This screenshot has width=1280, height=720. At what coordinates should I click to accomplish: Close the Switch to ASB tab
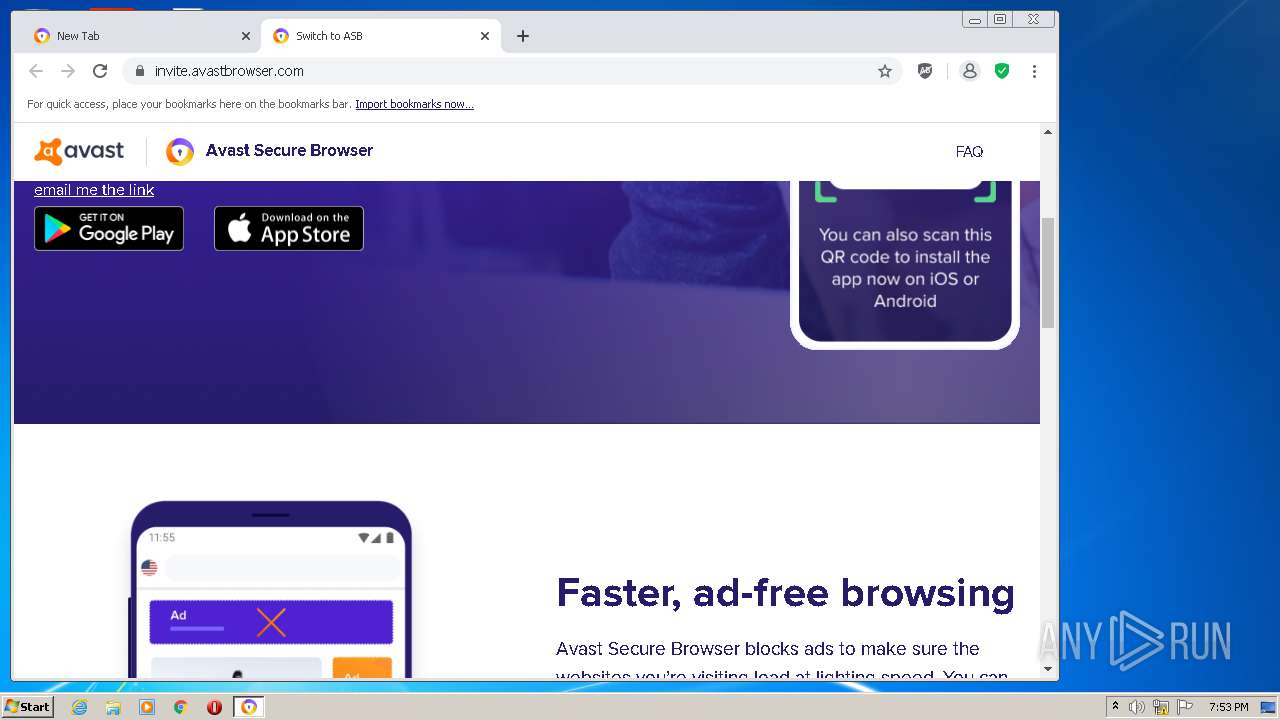pyautogui.click(x=485, y=36)
